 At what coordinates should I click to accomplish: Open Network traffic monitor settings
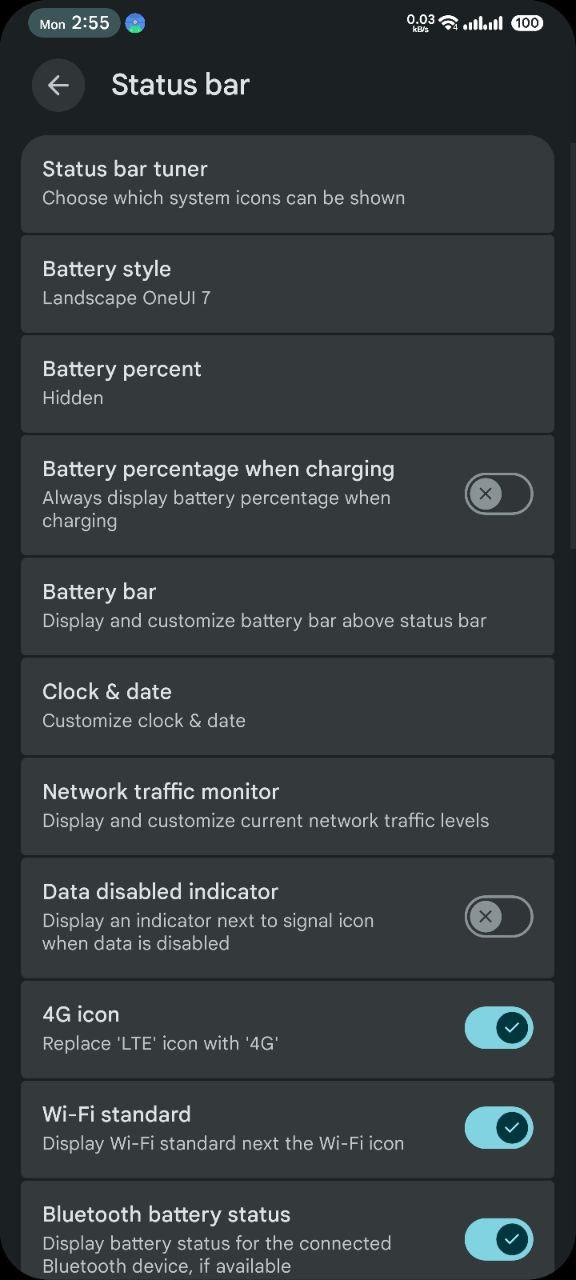tap(288, 806)
